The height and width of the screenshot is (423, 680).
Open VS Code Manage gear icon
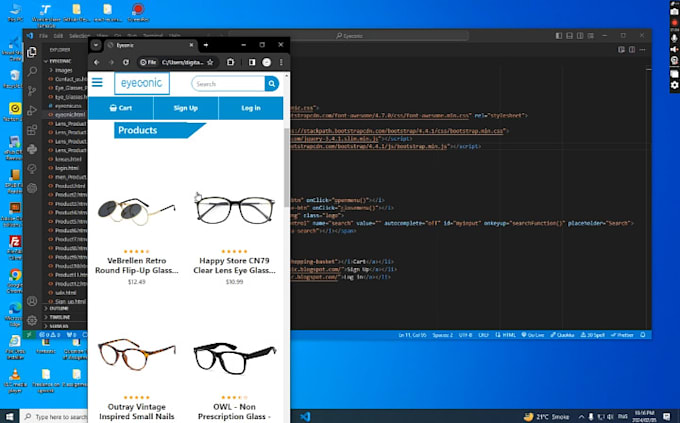(x=33, y=320)
